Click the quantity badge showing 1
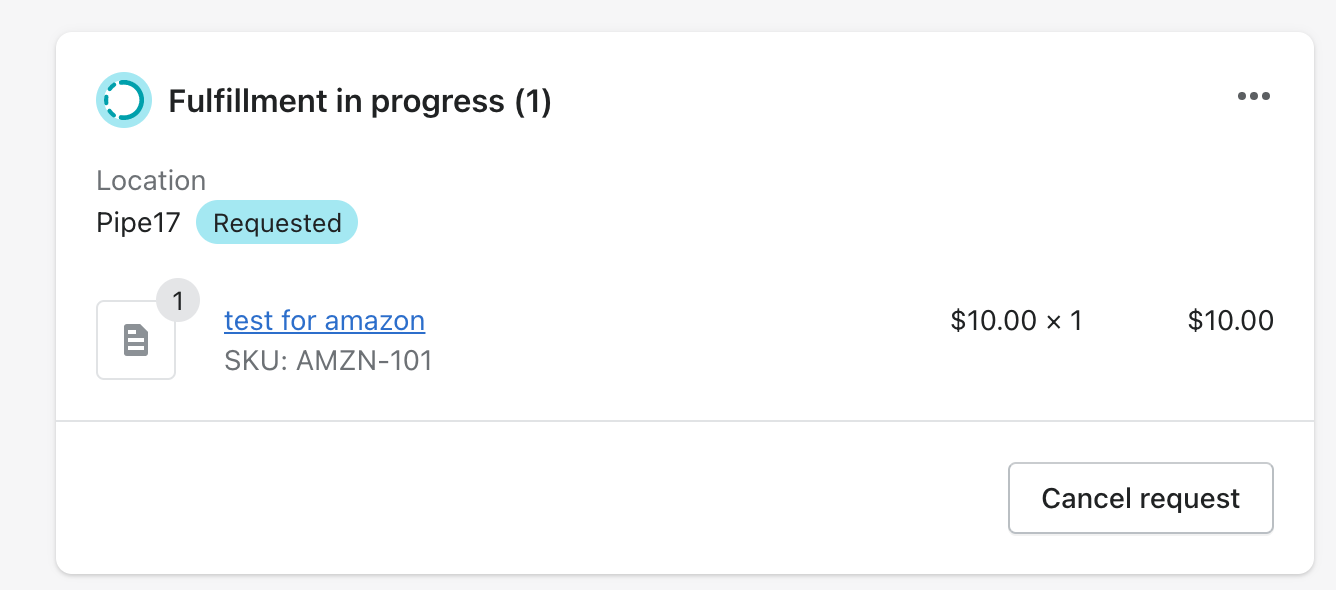1336x590 pixels. (178, 301)
